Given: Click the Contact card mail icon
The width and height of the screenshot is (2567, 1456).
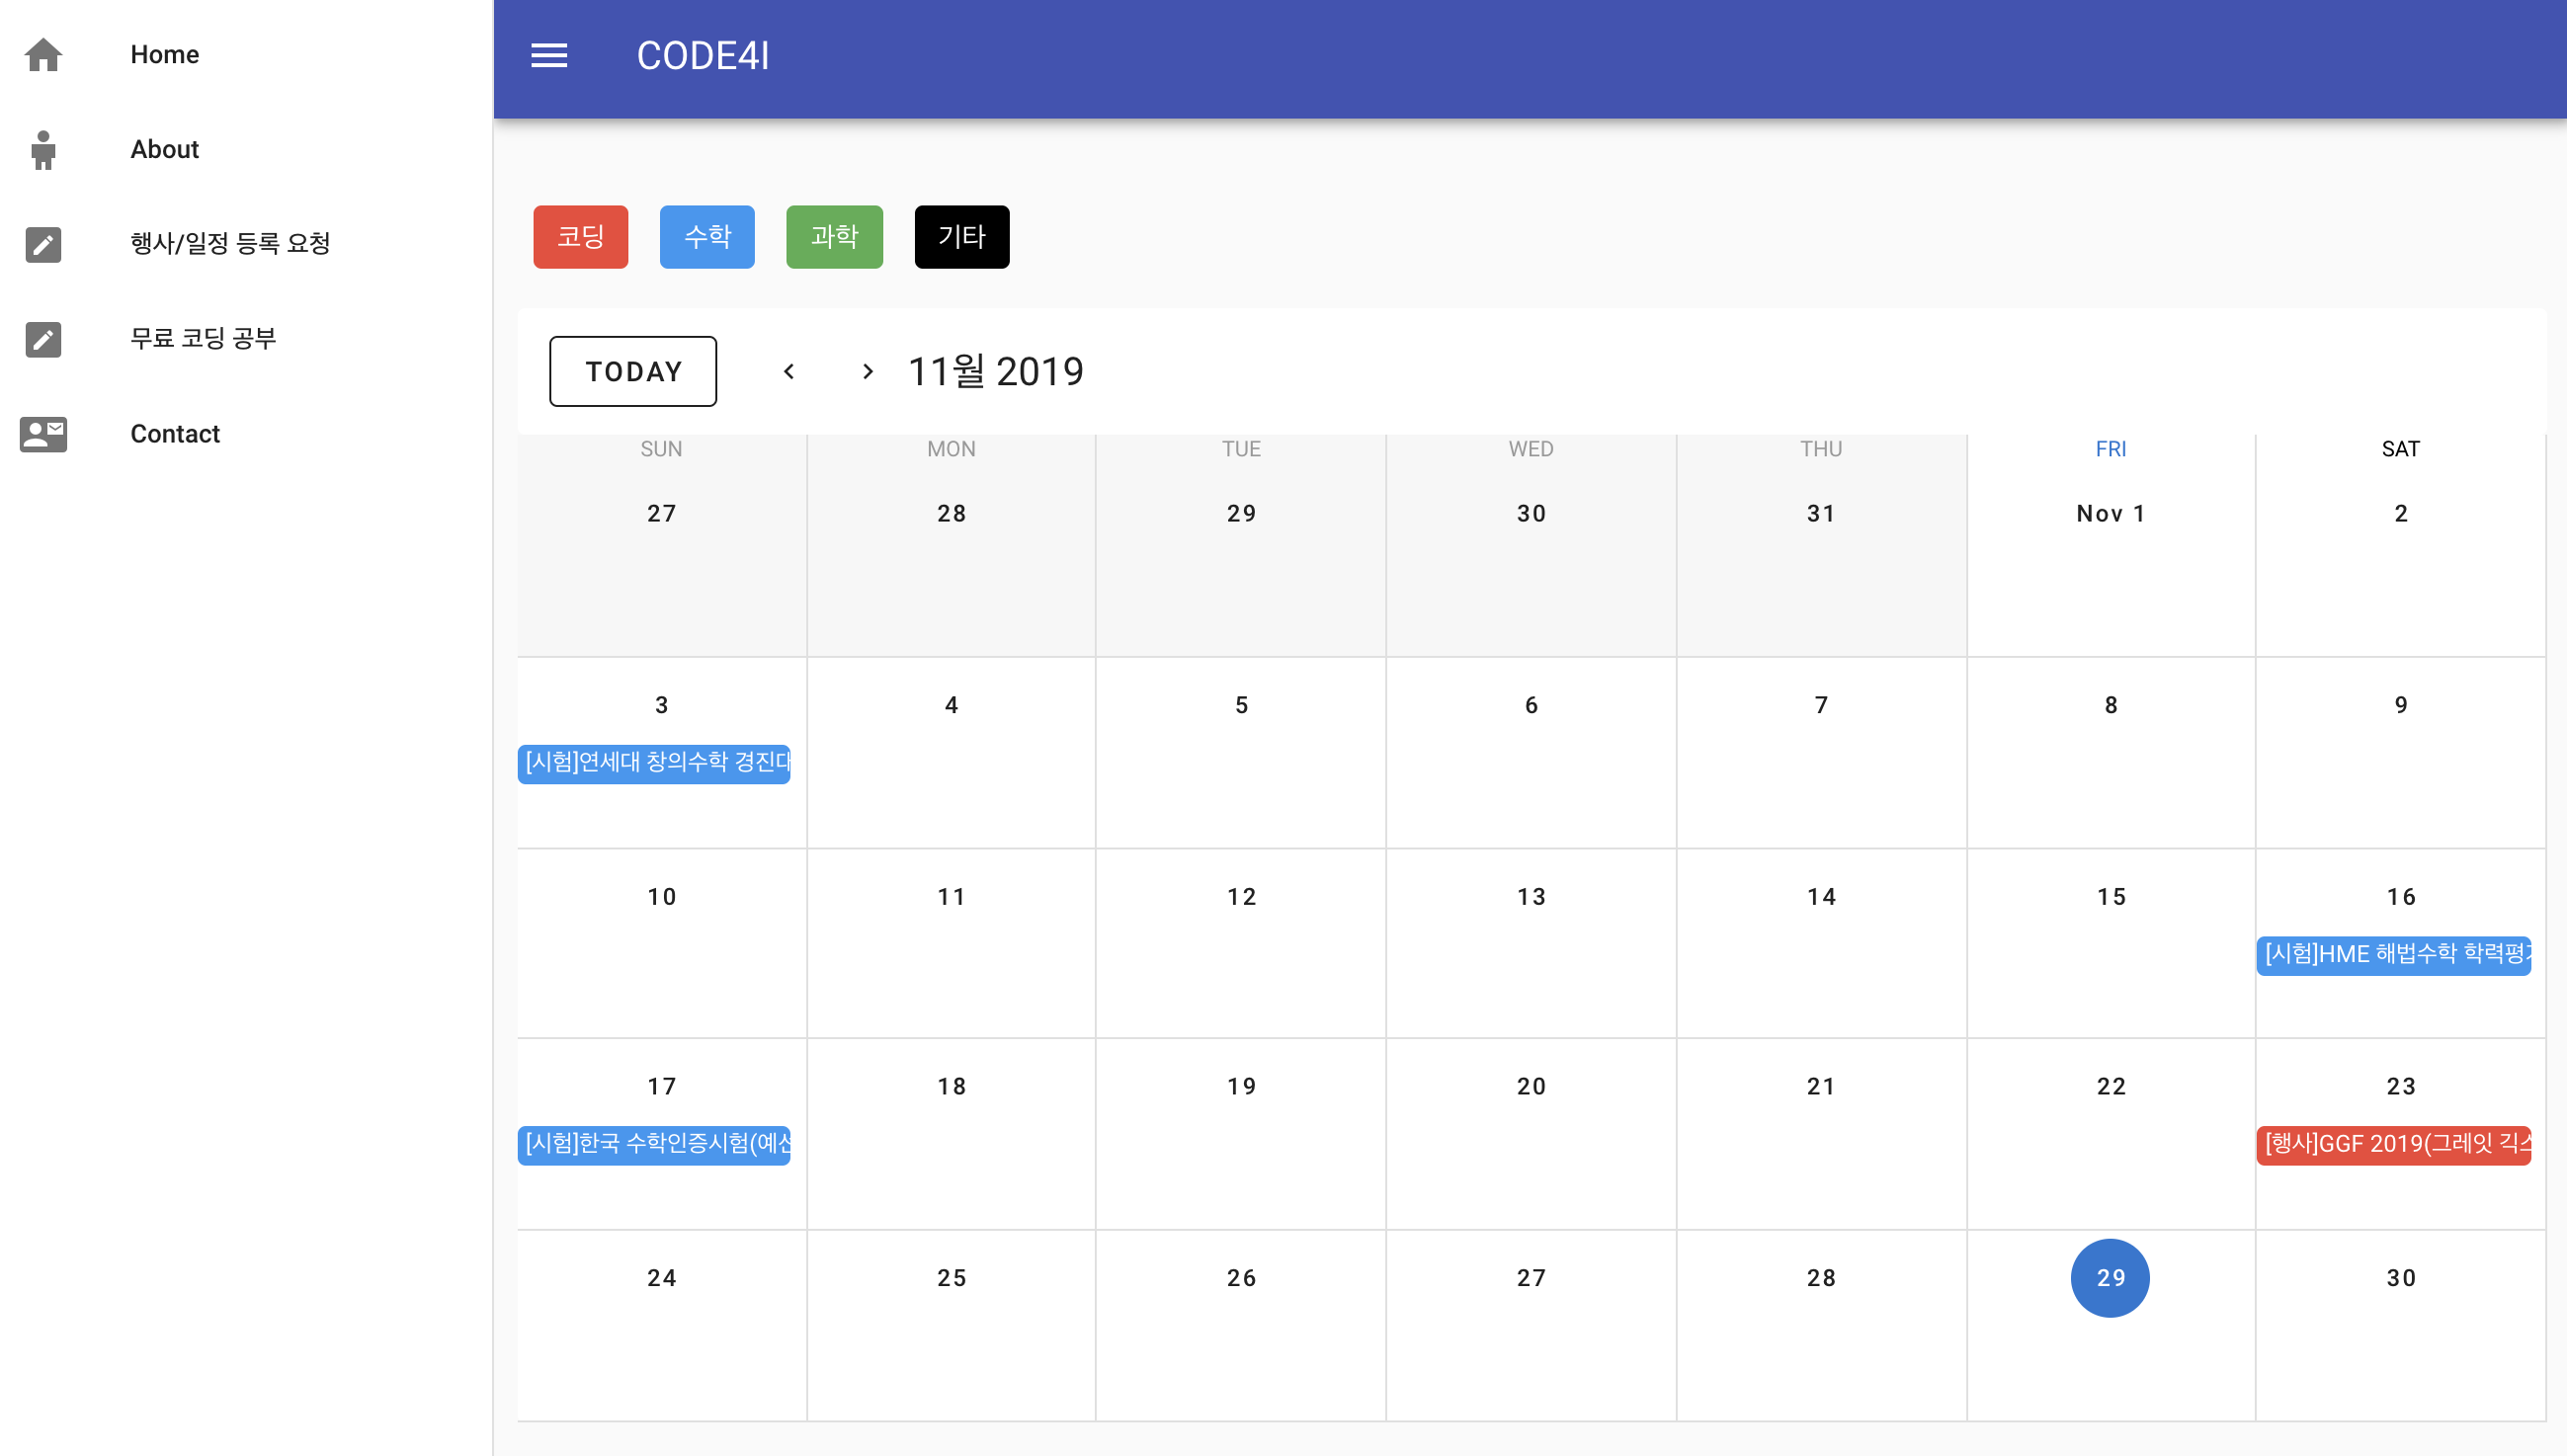Looking at the screenshot, I should pos(43,434).
